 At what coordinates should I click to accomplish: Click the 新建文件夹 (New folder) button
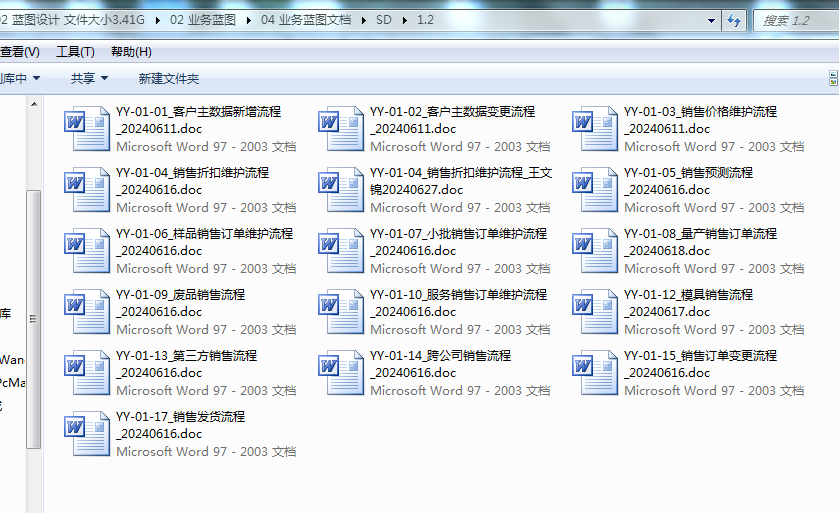[168, 78]
